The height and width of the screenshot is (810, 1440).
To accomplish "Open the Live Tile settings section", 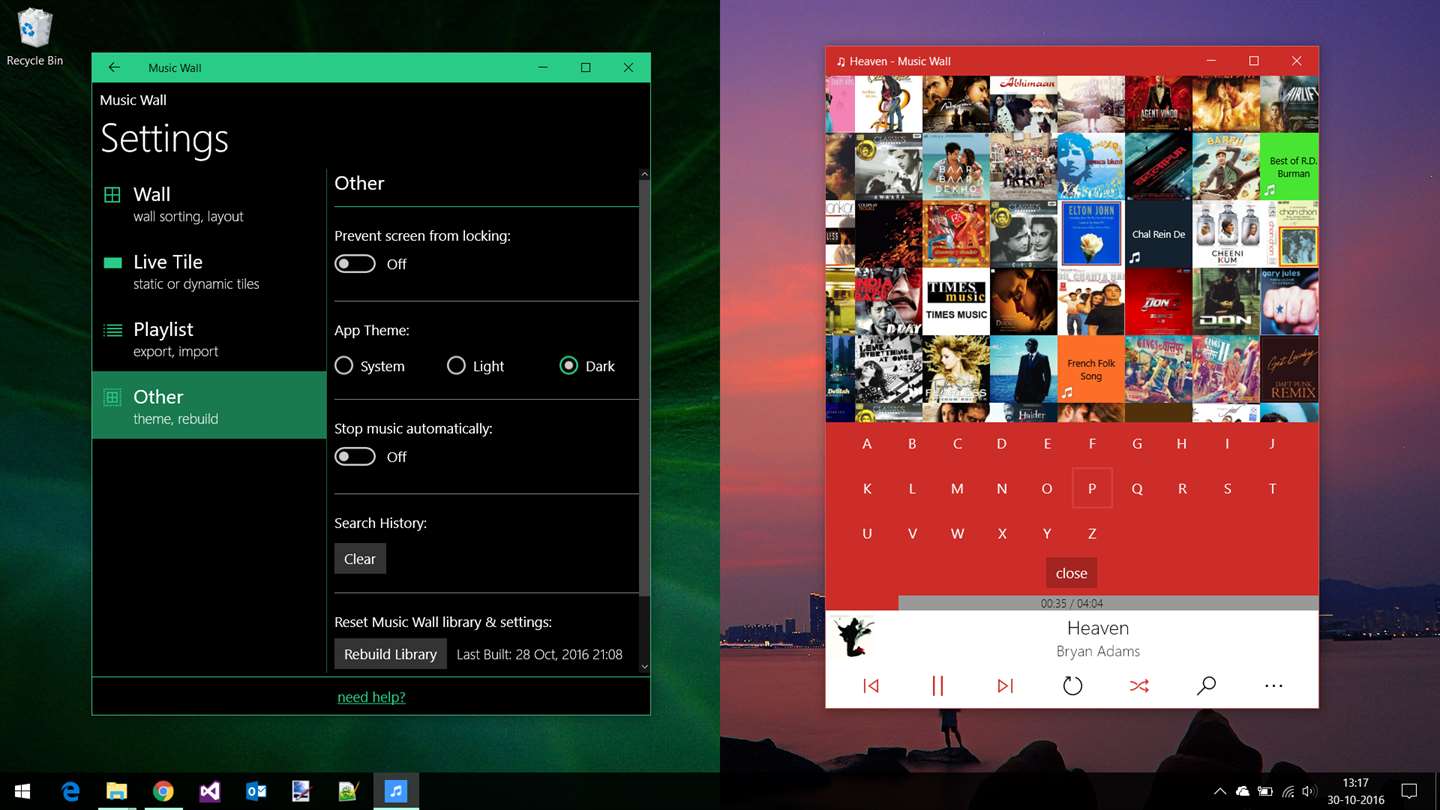I will coord(209,271).
